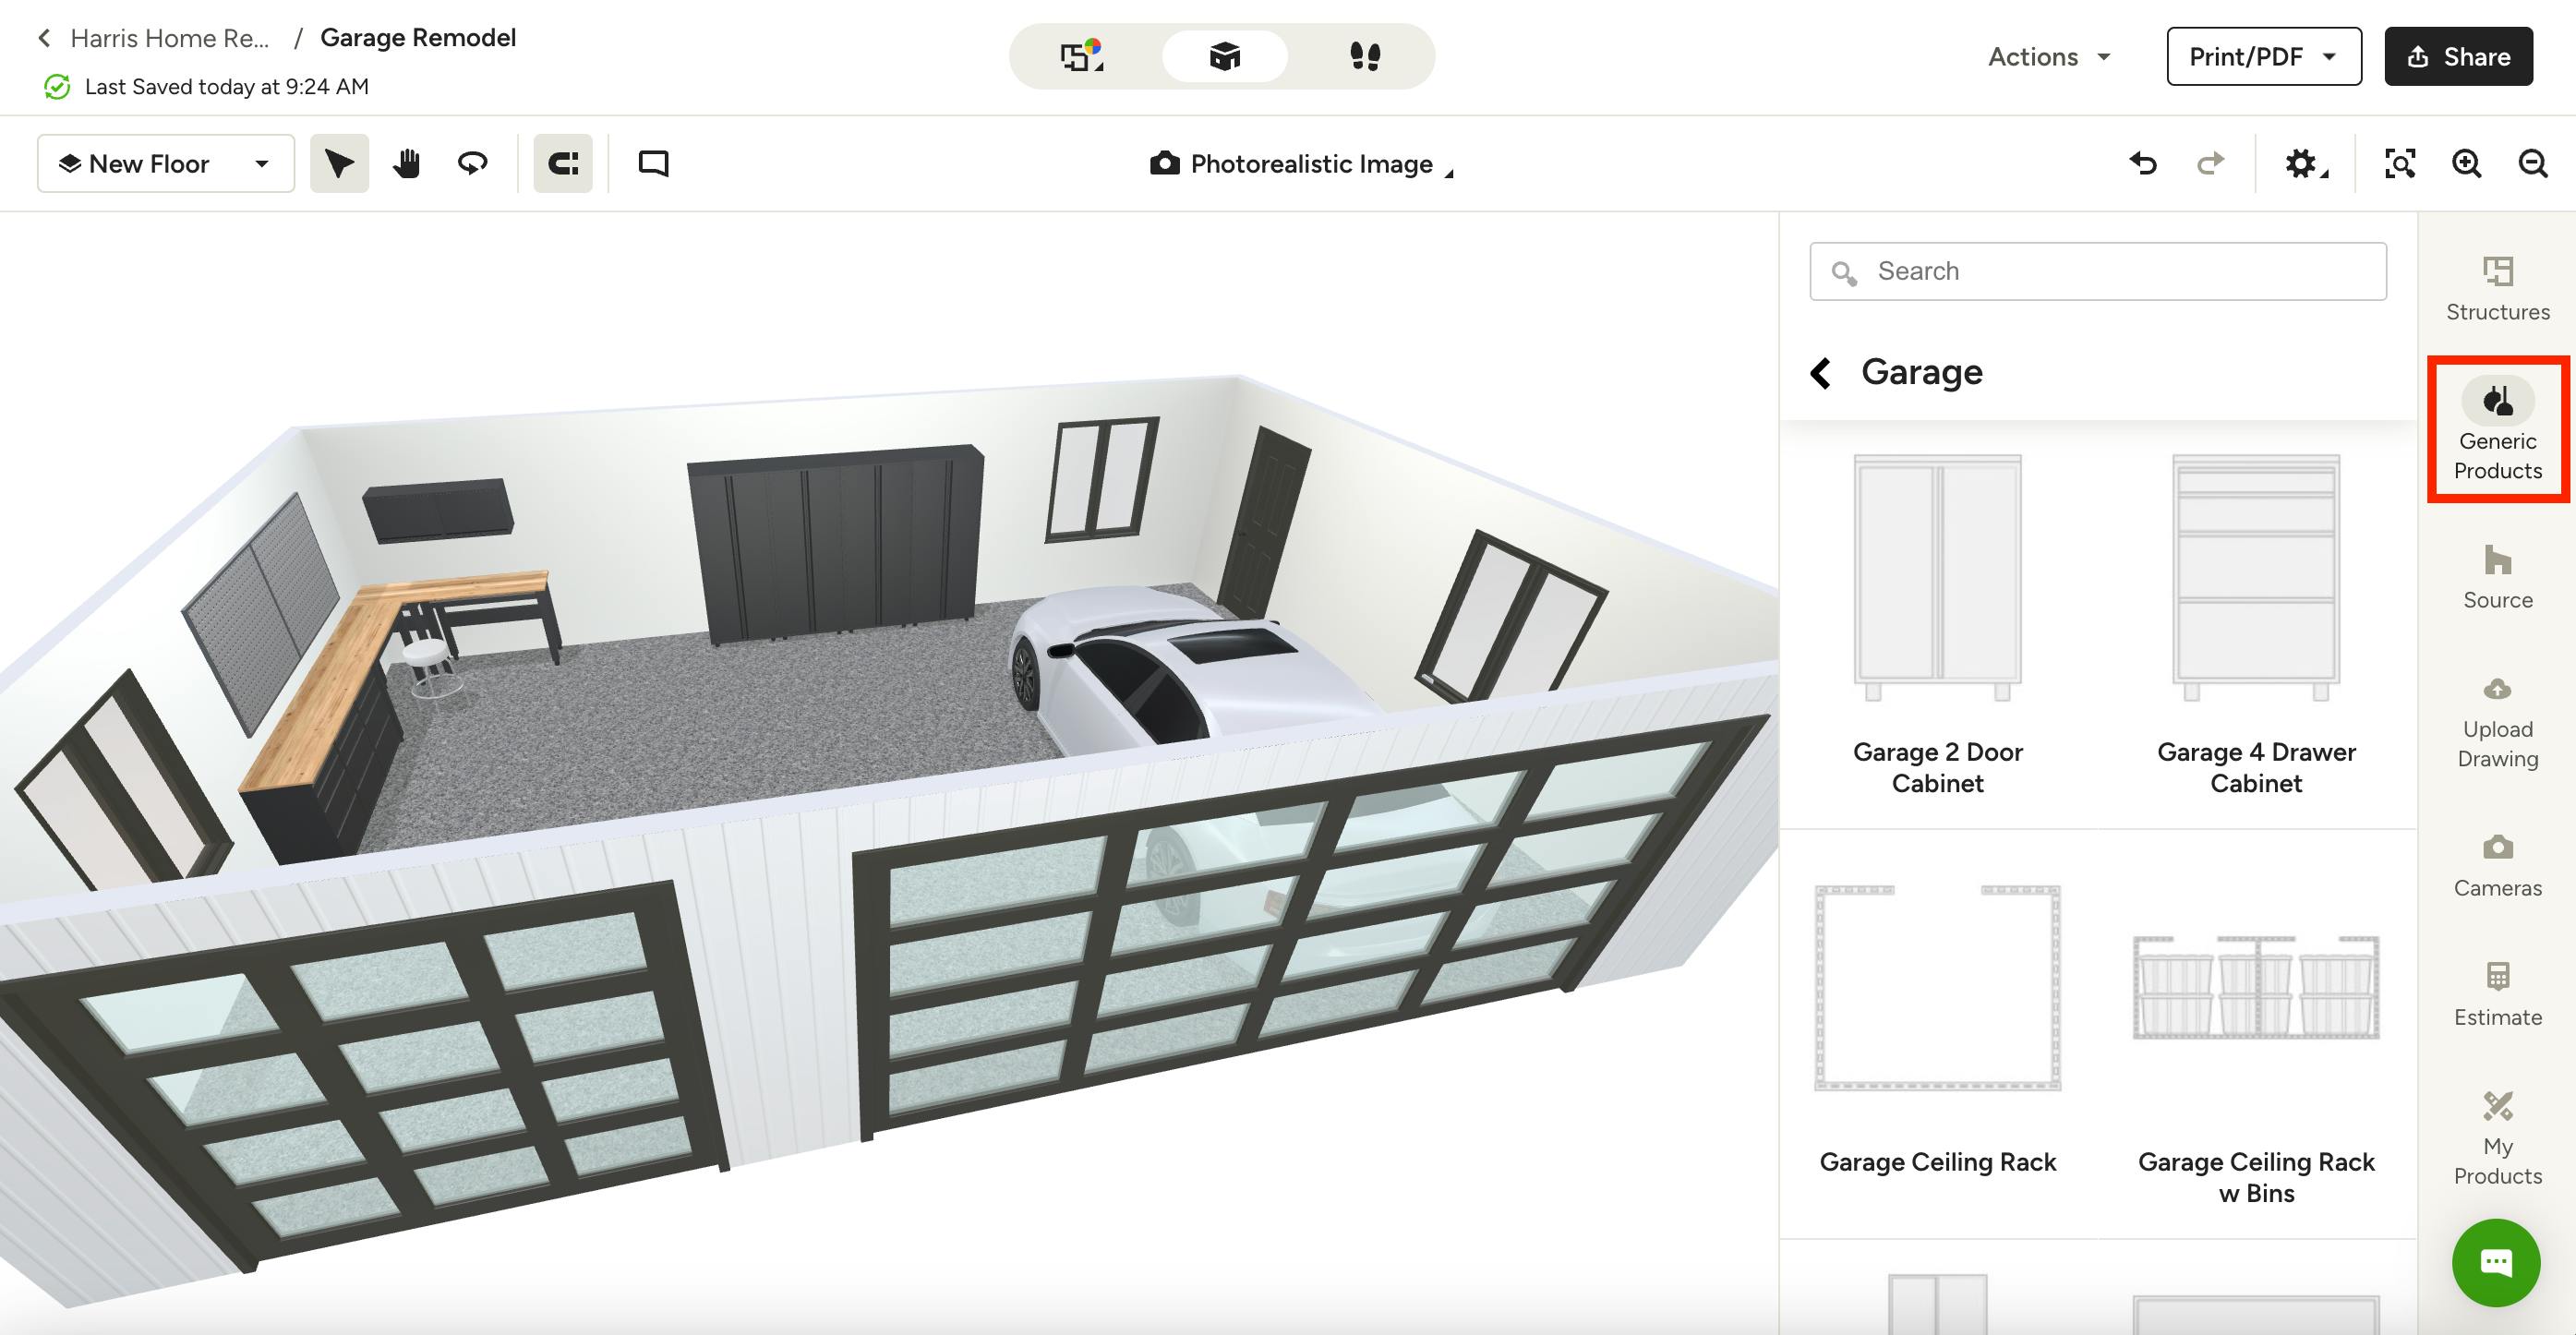Switch to 2D floor plan view

point(1082,56)
